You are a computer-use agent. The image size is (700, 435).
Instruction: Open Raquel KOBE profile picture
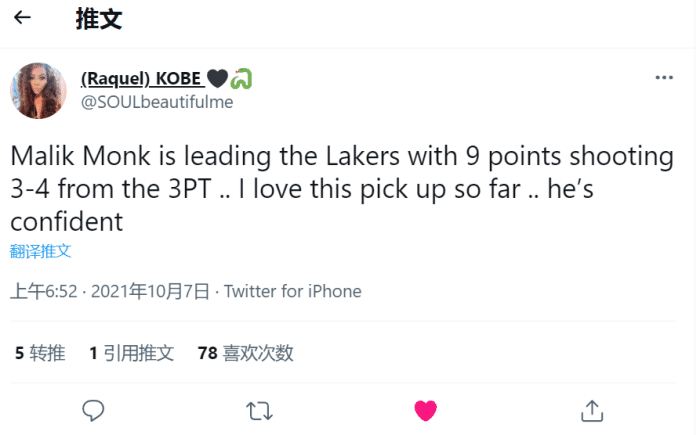click(x=38, y=90)
